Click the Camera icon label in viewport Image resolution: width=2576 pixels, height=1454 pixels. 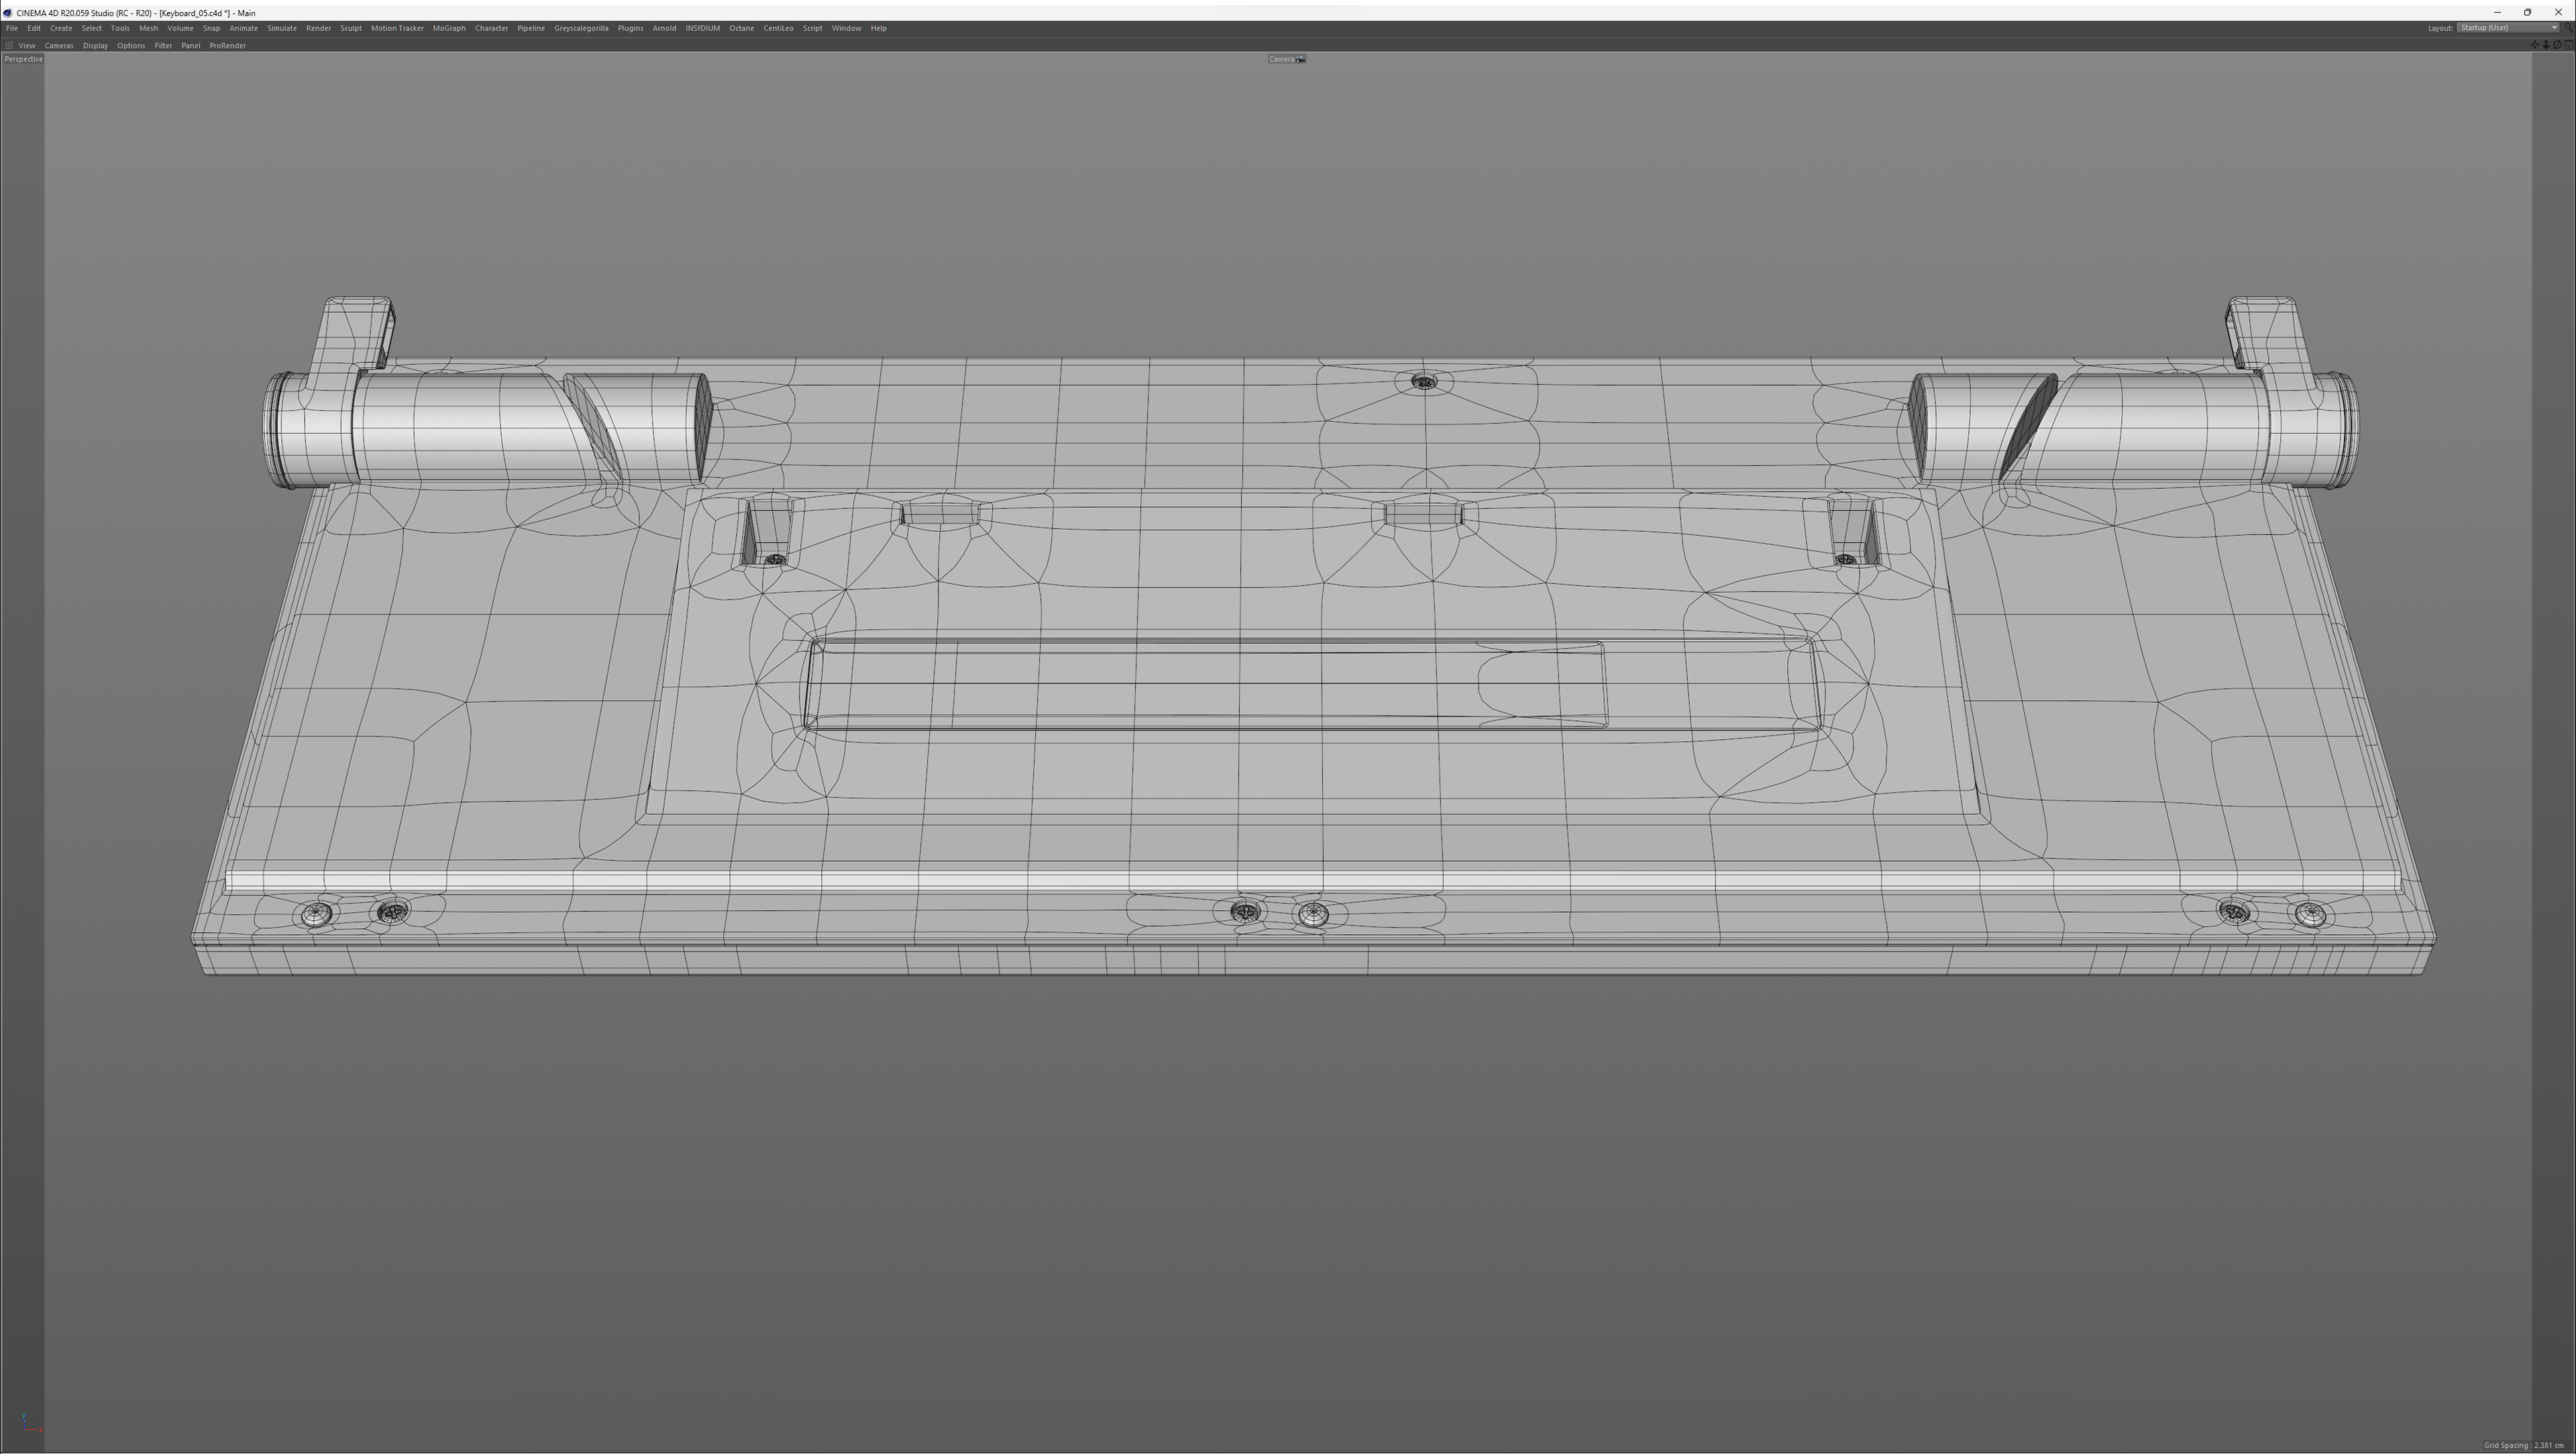pos(1286,59)
